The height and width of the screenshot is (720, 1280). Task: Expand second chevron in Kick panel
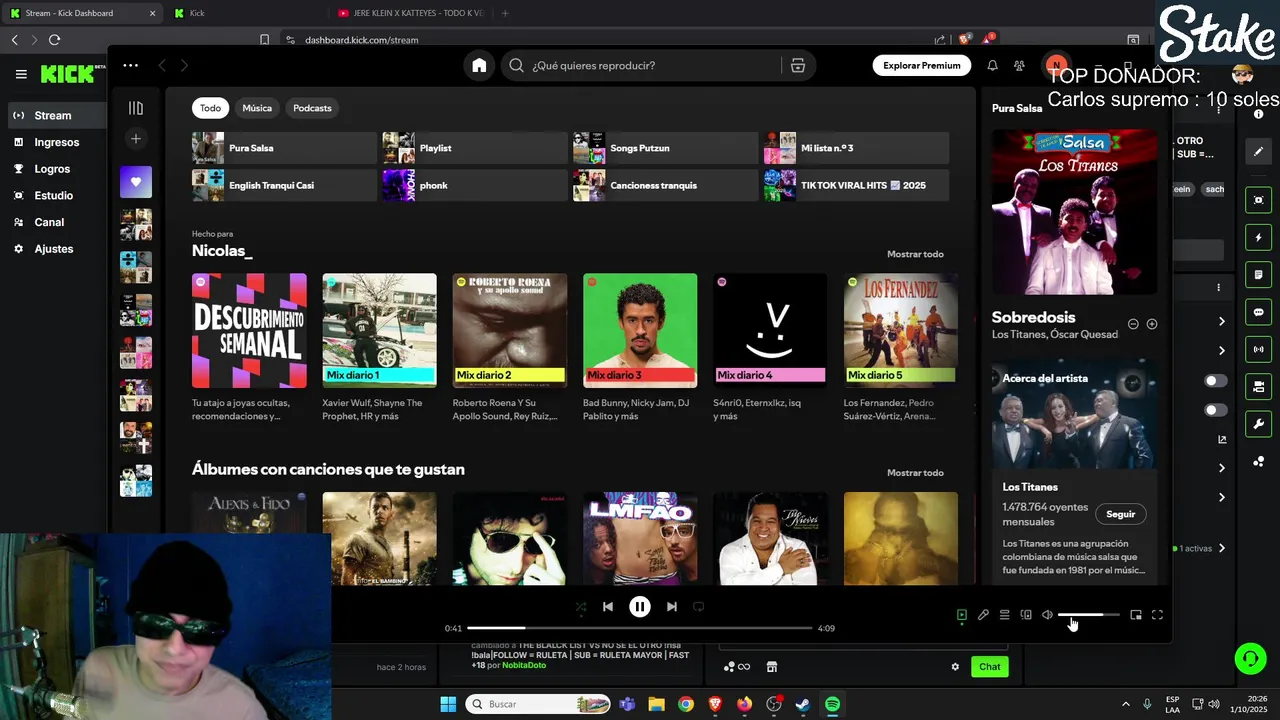pos(1221,350)
